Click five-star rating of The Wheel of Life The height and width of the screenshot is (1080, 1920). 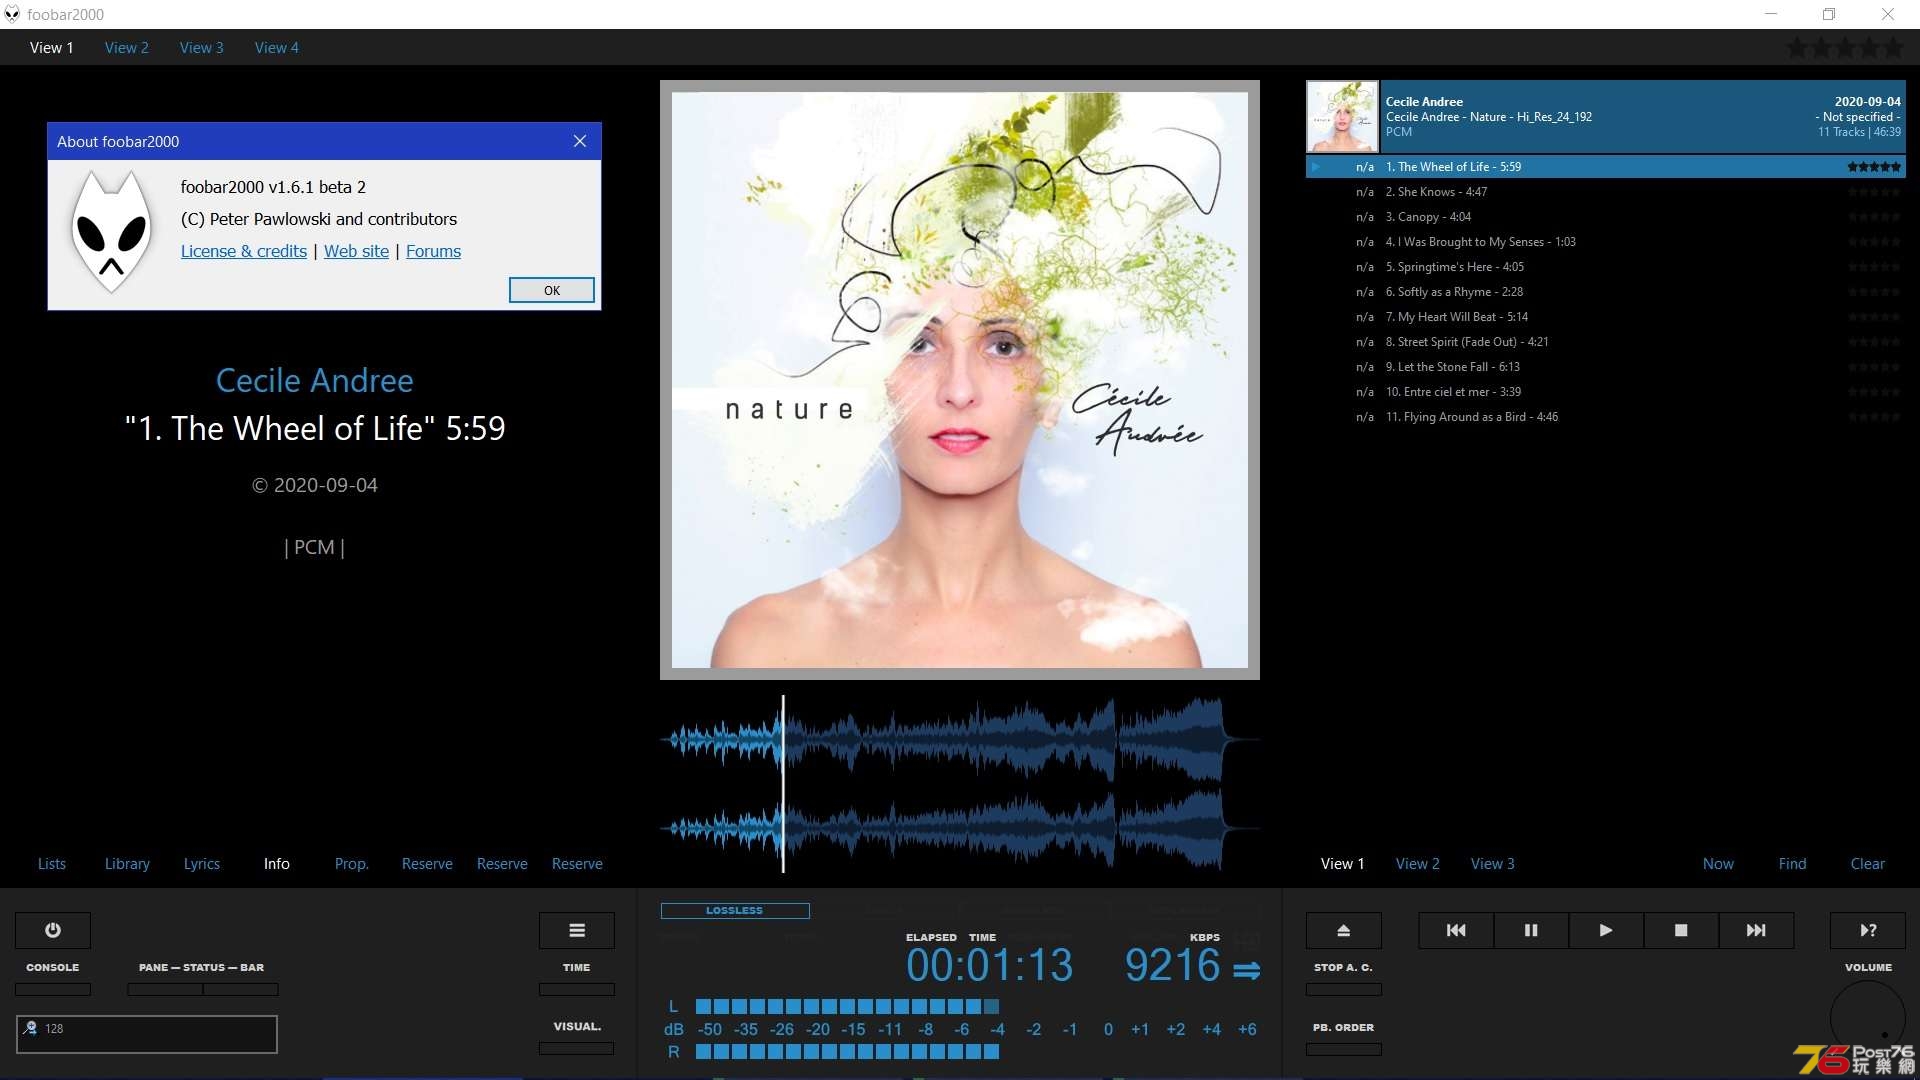(1874, 167)
